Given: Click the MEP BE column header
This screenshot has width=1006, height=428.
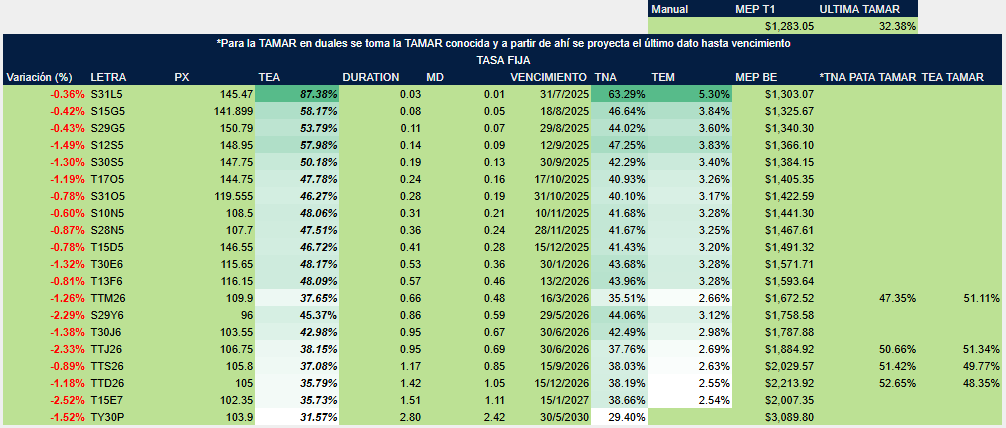Looking at the screenshot, I should [756, 78].
